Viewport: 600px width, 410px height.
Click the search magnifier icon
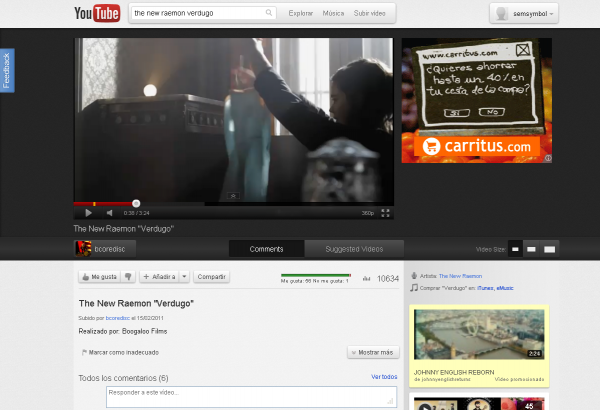270,13
